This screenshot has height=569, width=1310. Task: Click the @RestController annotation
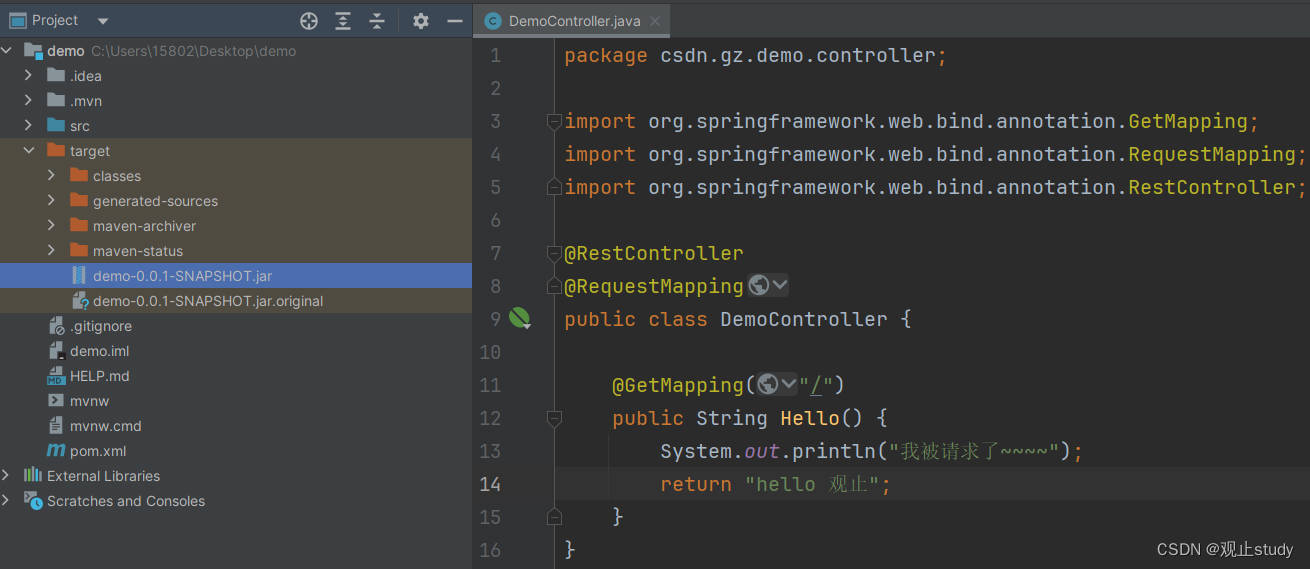pos(654,253)
